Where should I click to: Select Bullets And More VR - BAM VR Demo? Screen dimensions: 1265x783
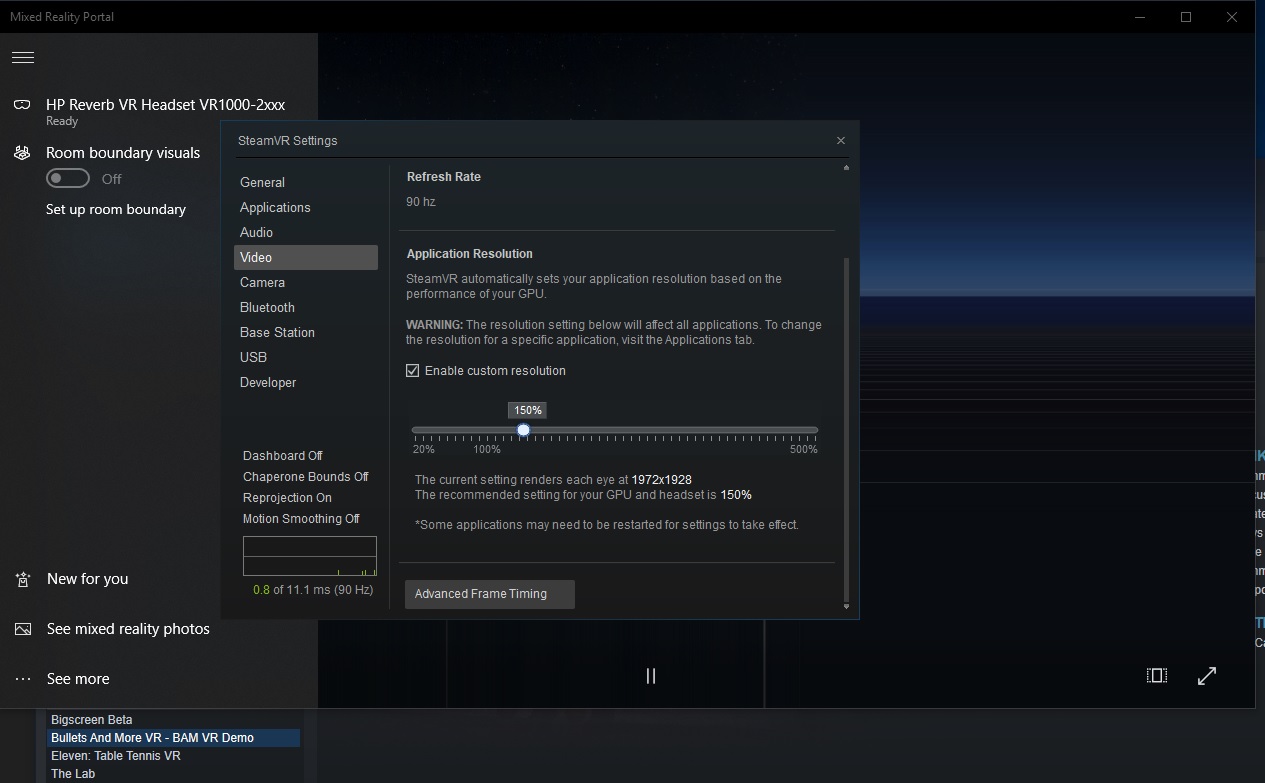pos(174,738)
